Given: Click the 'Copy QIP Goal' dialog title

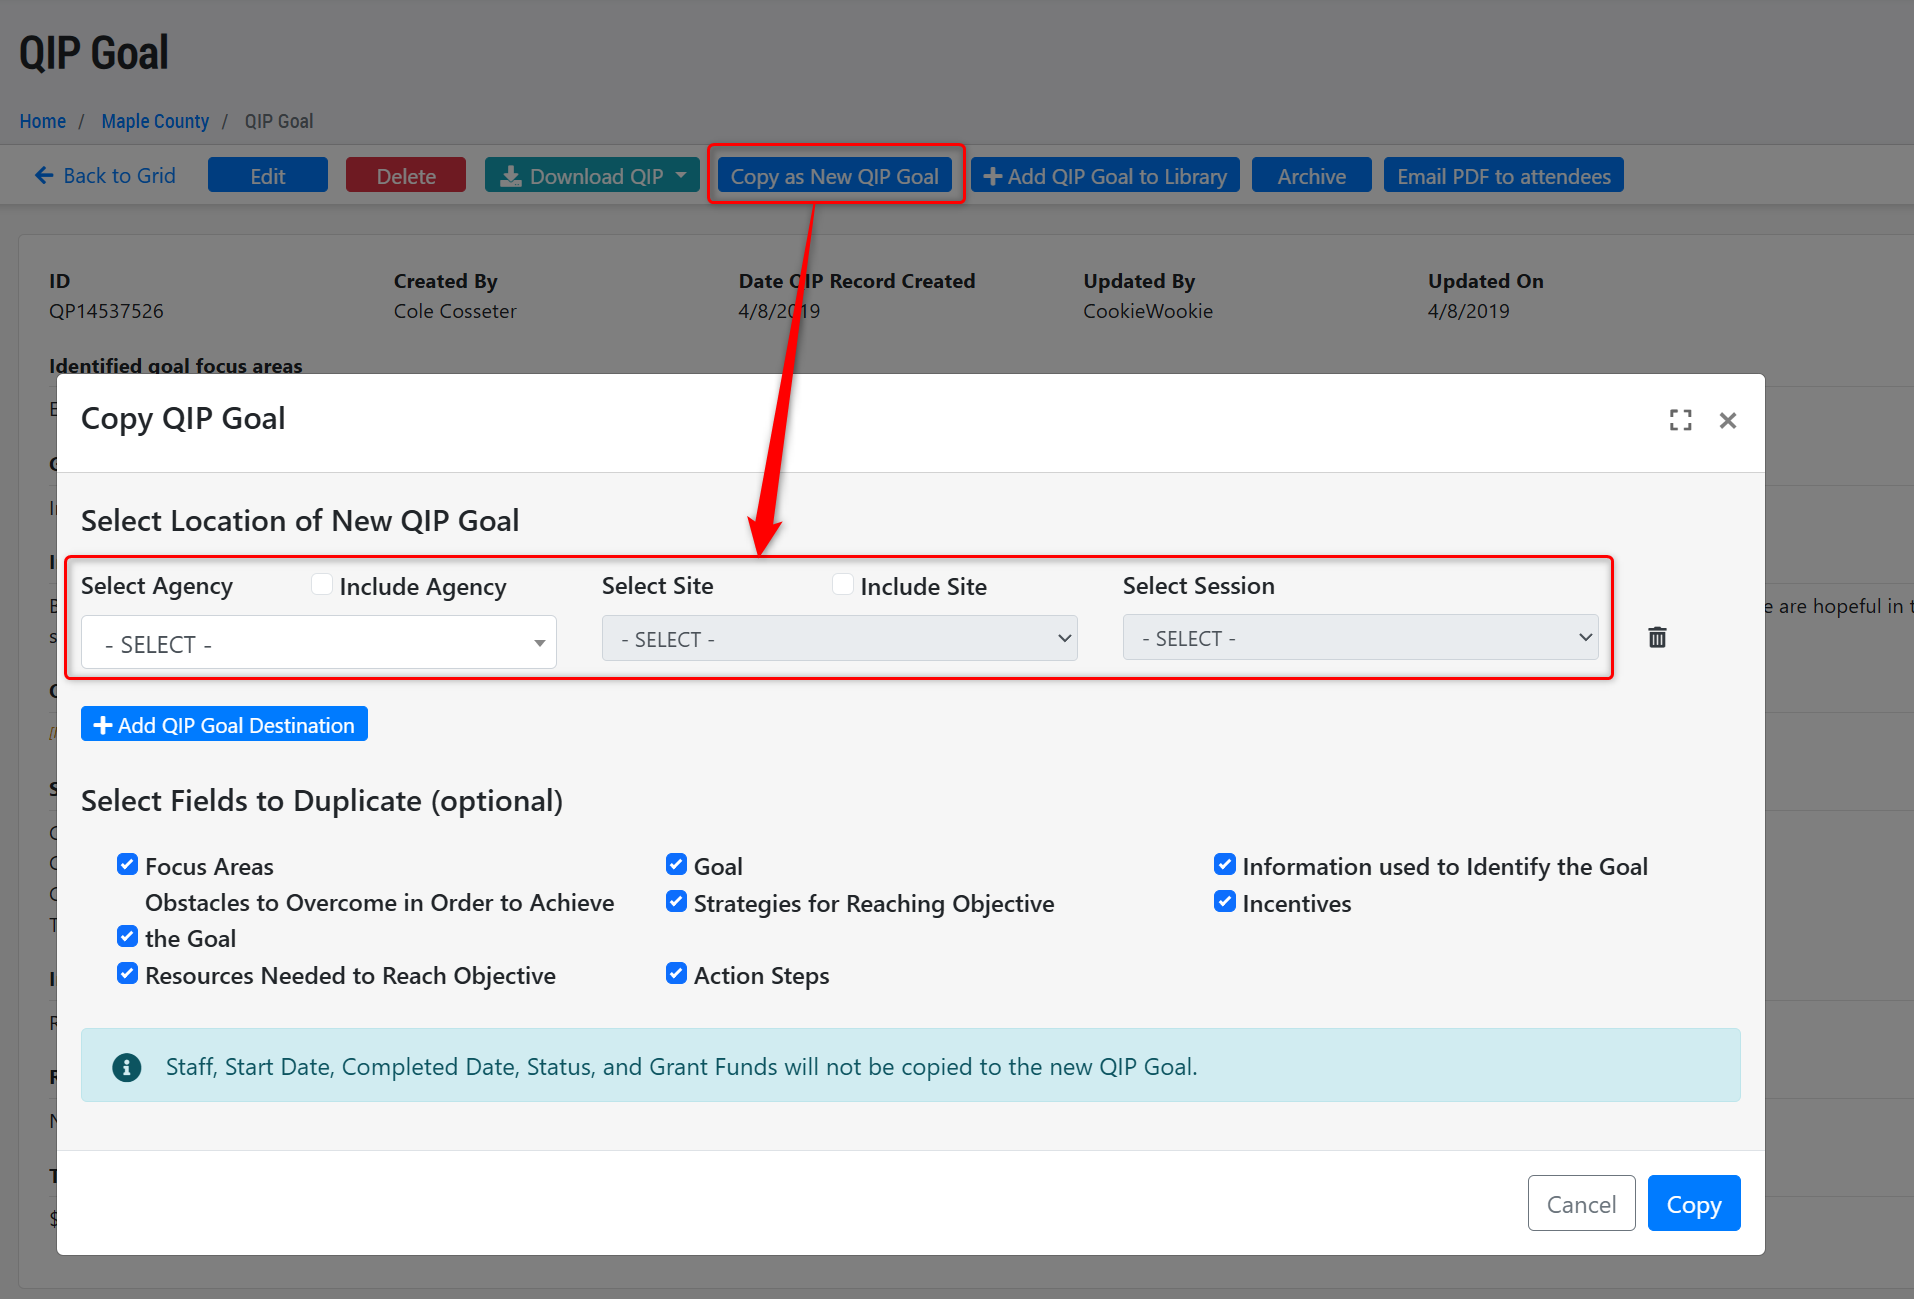Looking at the screenshot, I should pos(183,418).
